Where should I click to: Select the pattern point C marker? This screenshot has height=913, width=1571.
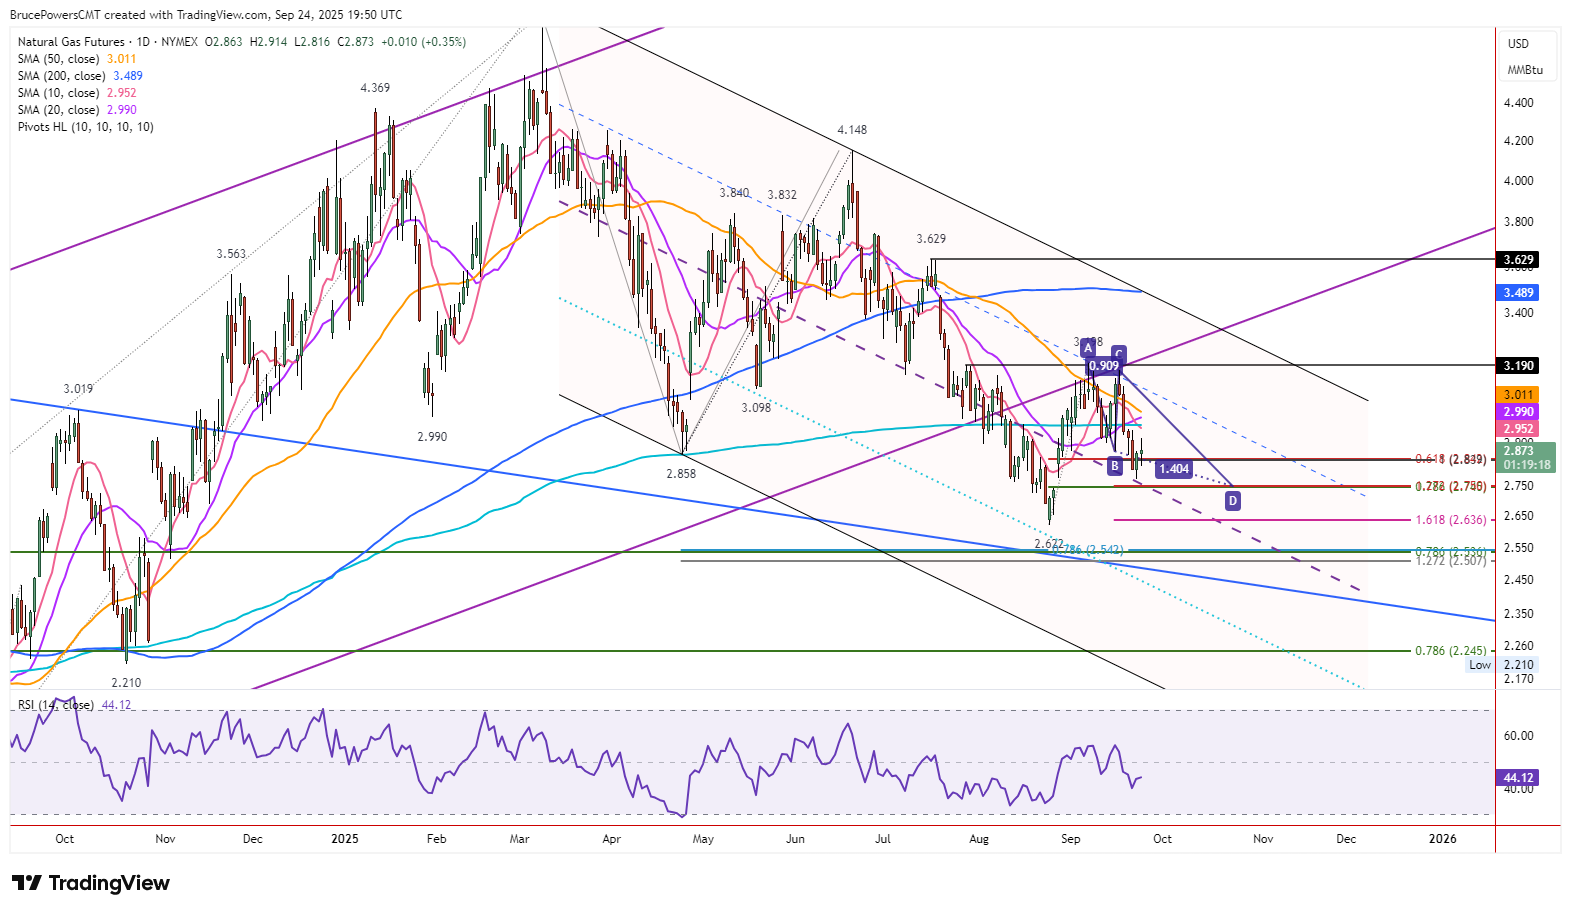(1119, 354)
